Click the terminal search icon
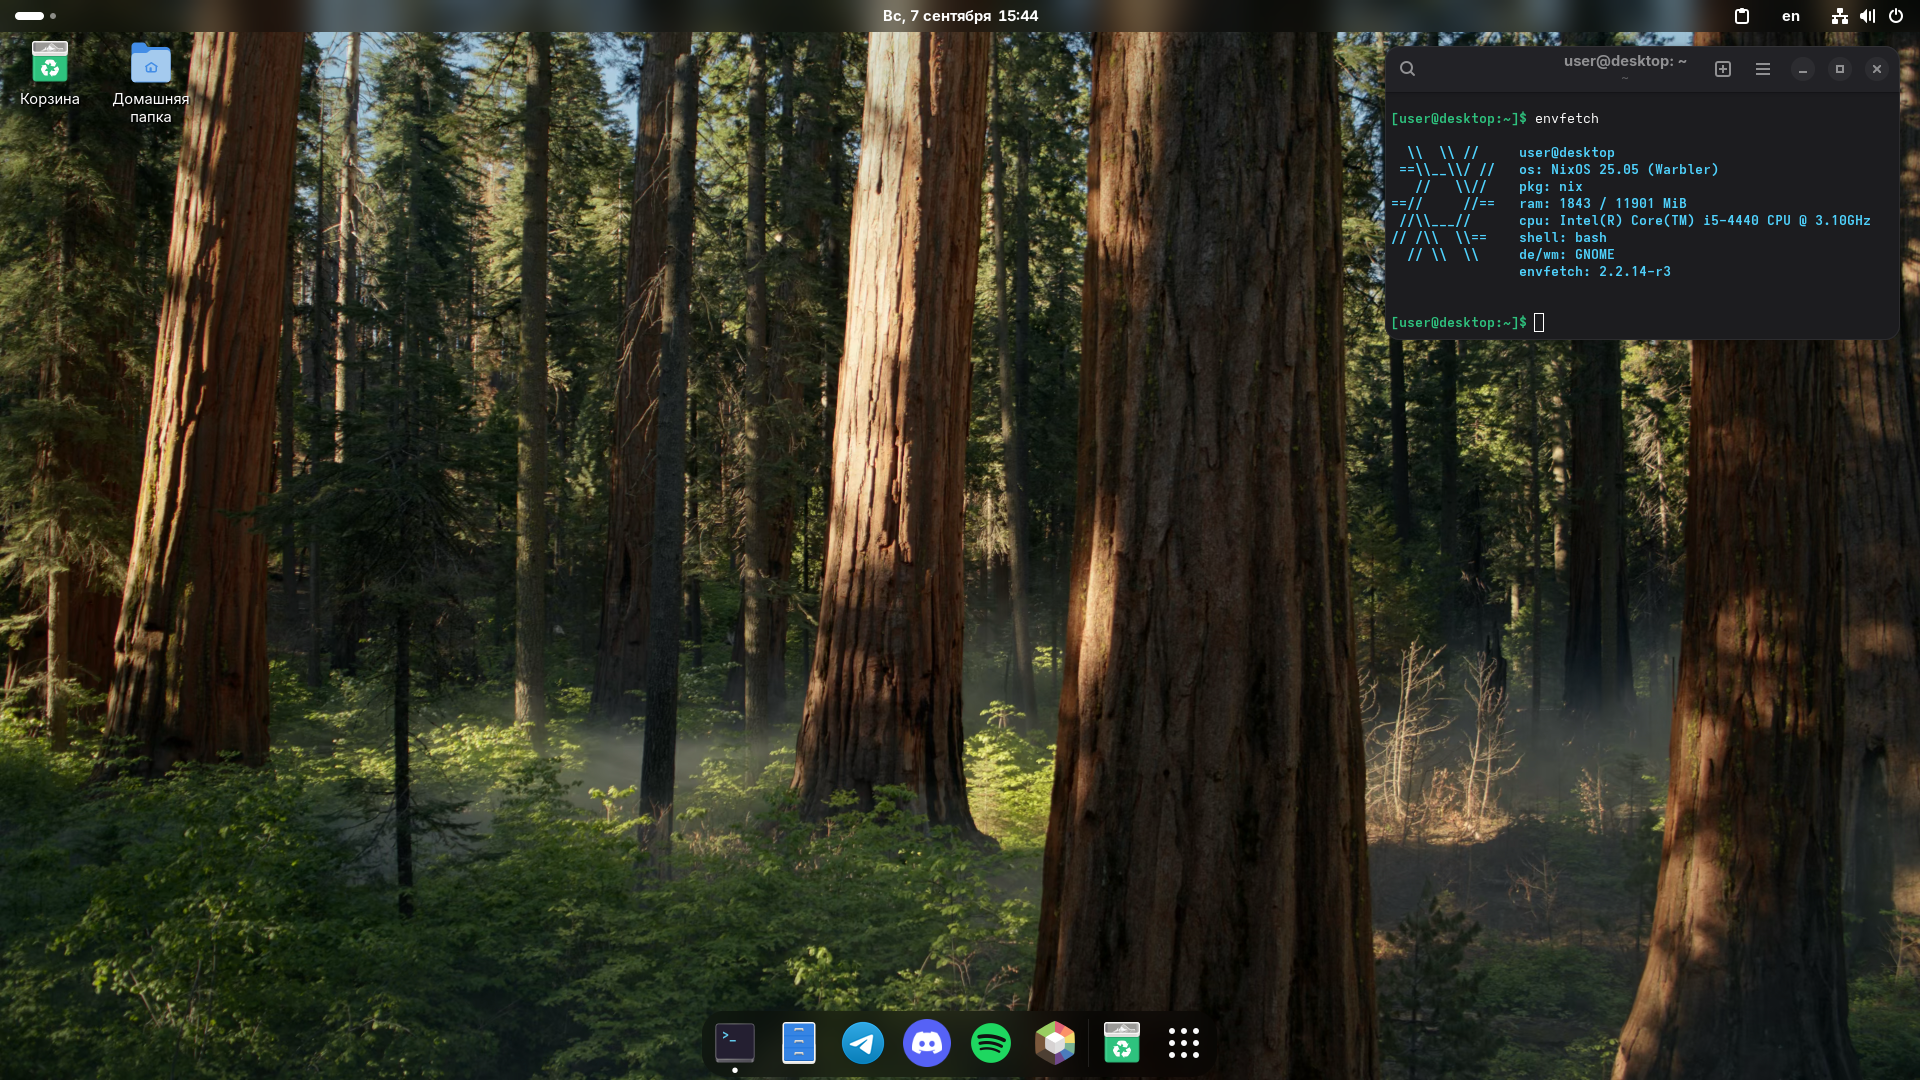This screenshot has width=1920, height=1080. click(x=1407, y=69)
